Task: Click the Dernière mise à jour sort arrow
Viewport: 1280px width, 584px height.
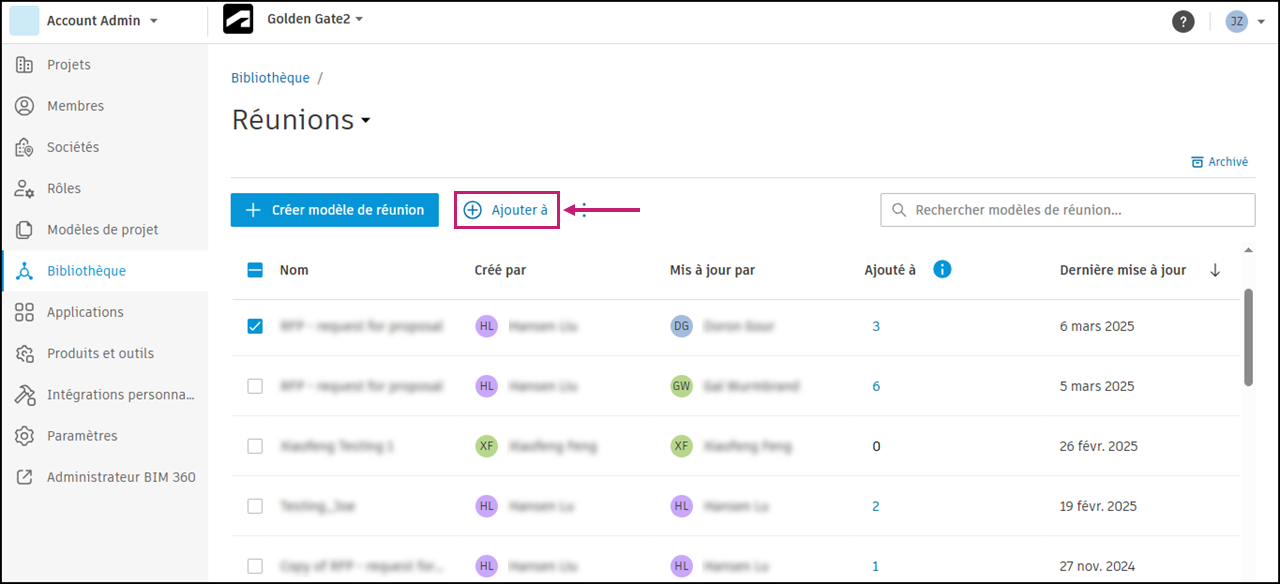Action: 1215,270
